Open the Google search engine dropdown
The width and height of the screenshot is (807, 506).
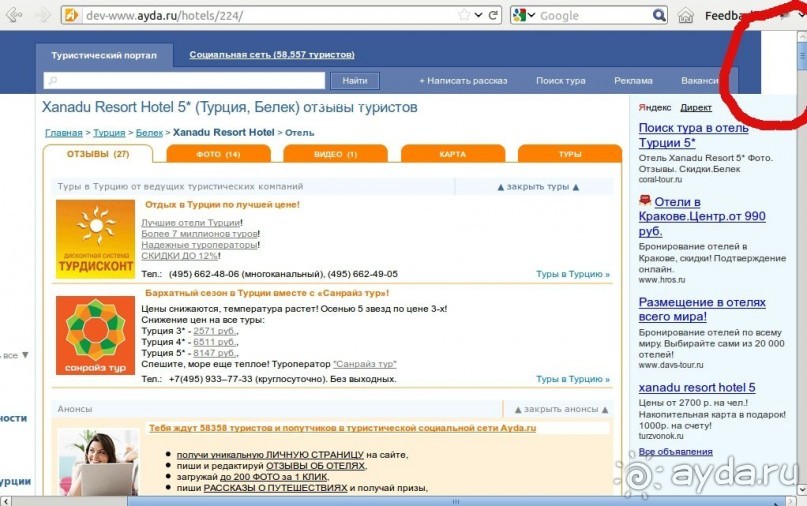tap(524, 16)
